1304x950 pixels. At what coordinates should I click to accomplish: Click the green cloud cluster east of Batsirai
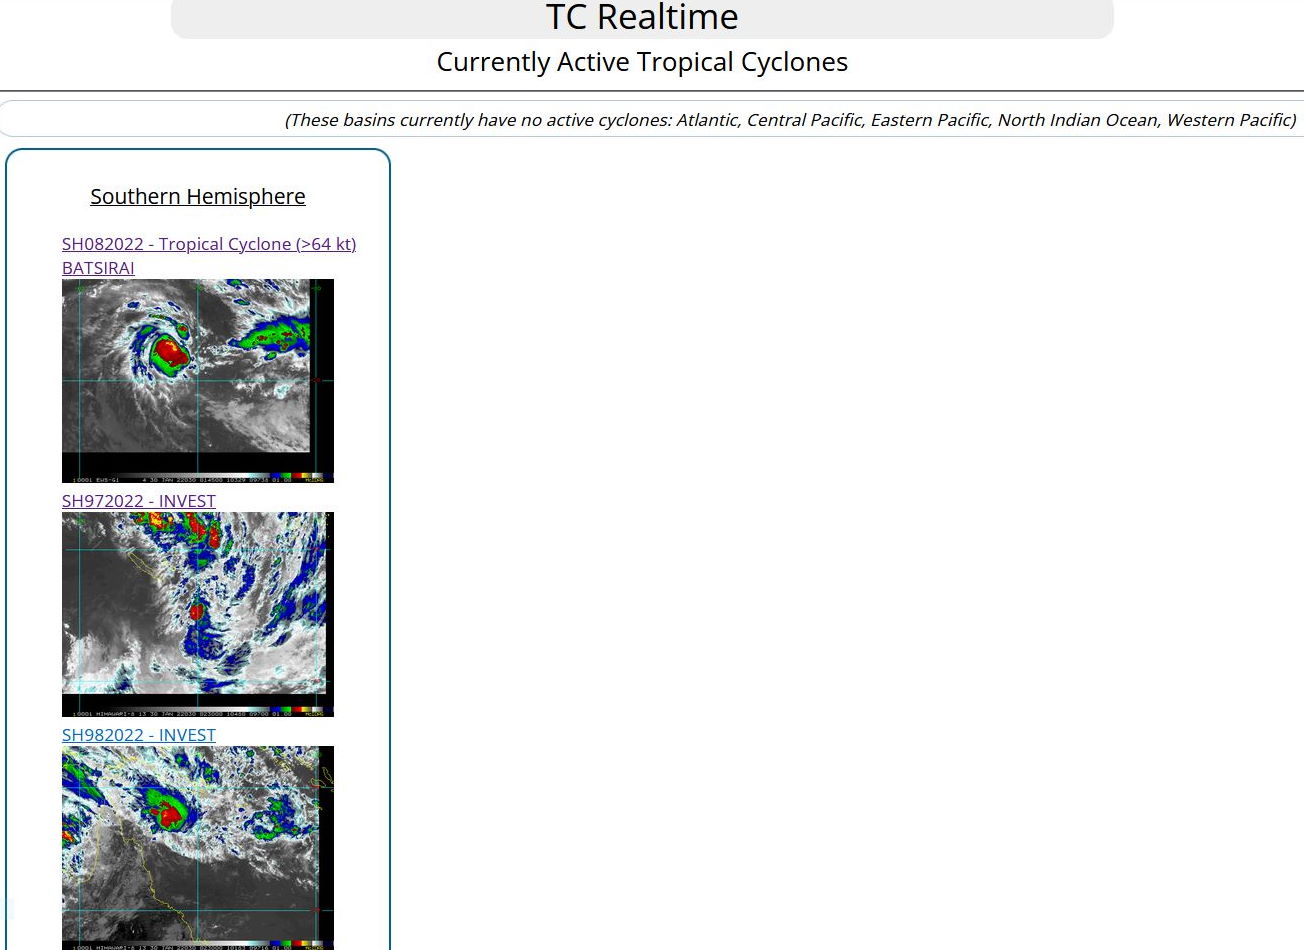275,336
